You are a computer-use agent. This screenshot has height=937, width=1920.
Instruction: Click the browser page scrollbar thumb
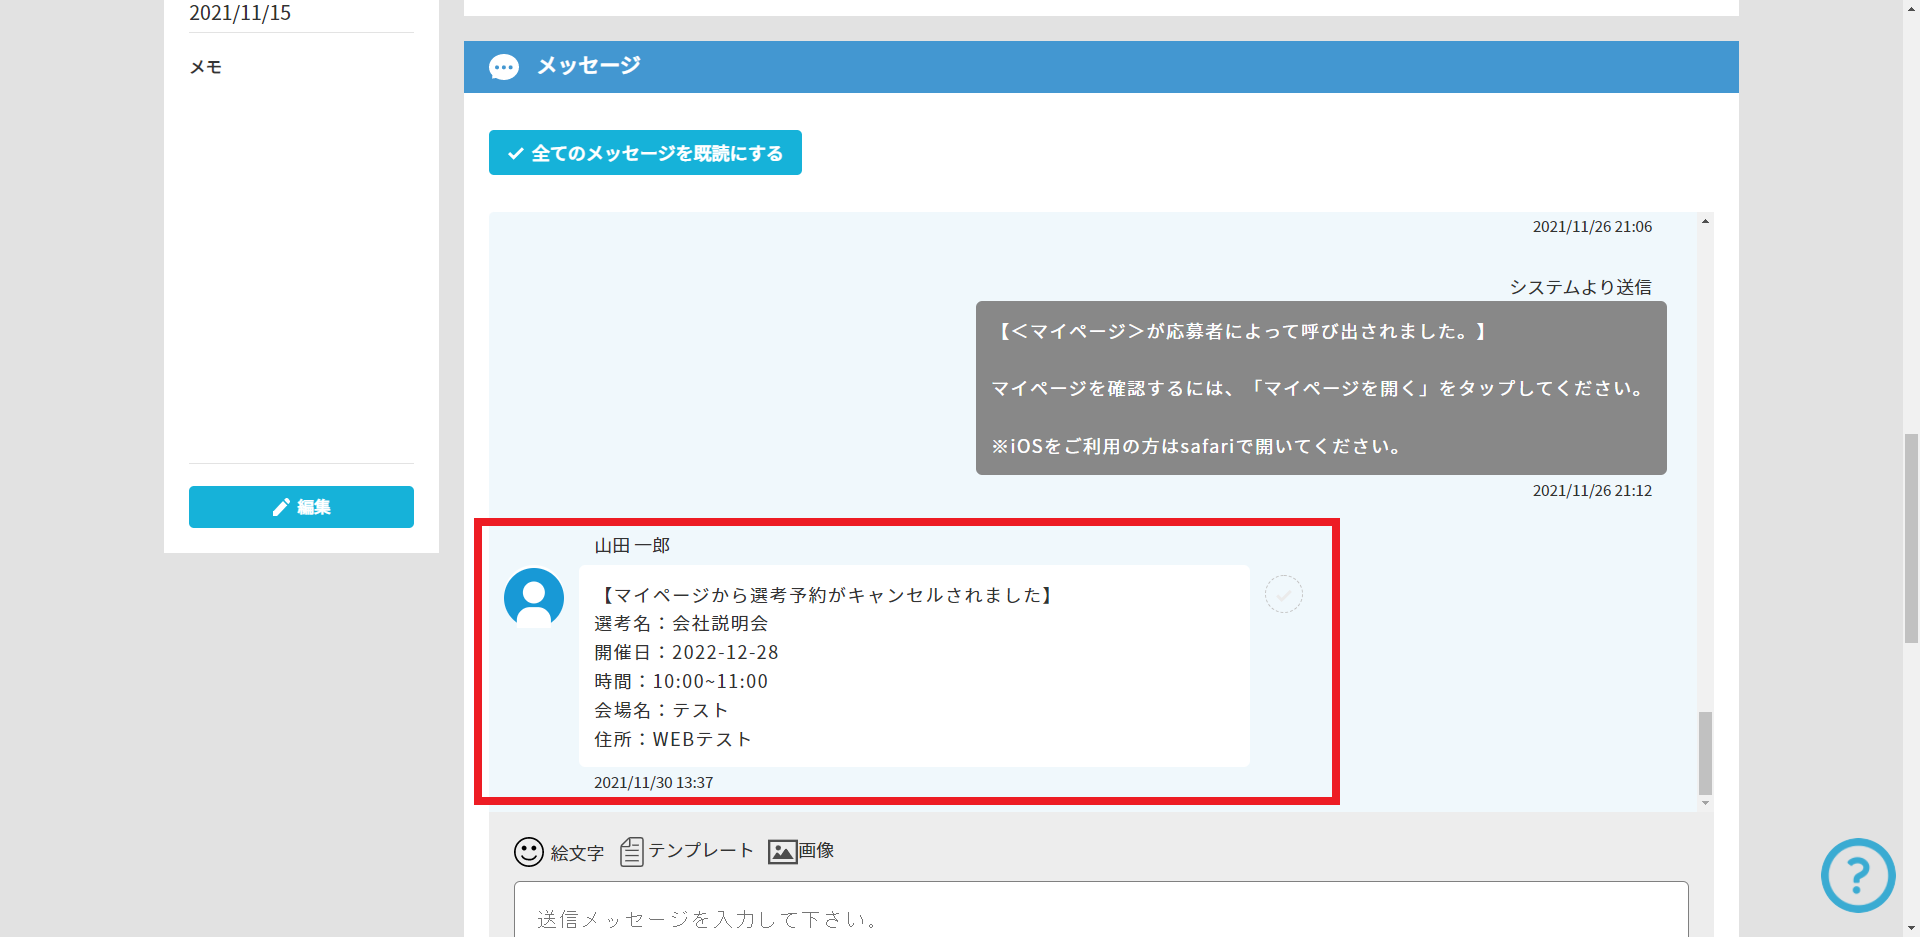(1911, 538)
